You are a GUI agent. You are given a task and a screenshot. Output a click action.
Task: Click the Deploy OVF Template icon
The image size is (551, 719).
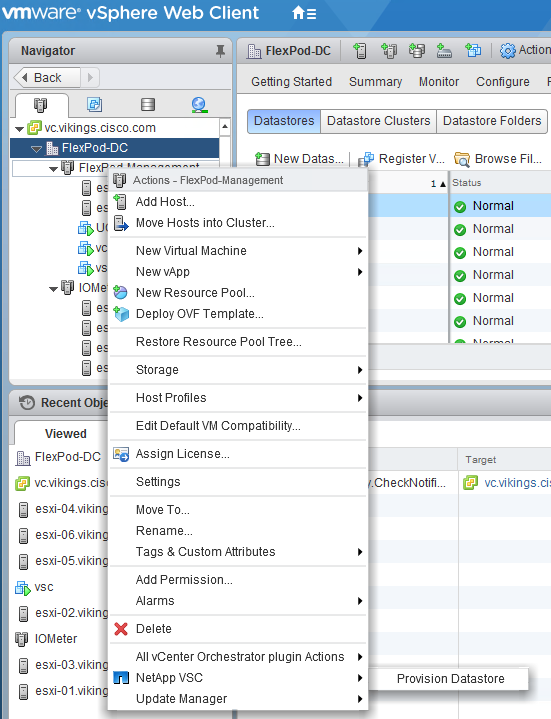[x=121, y=314]
